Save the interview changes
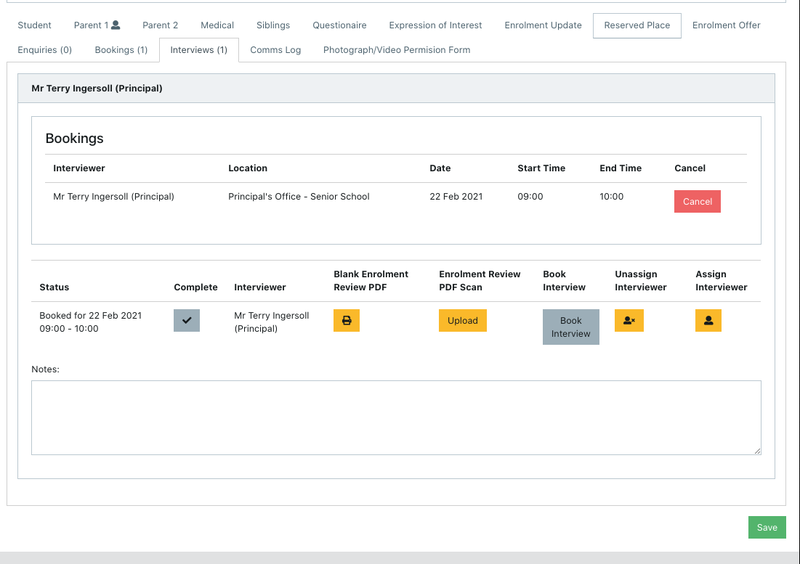 click(766, 527)
